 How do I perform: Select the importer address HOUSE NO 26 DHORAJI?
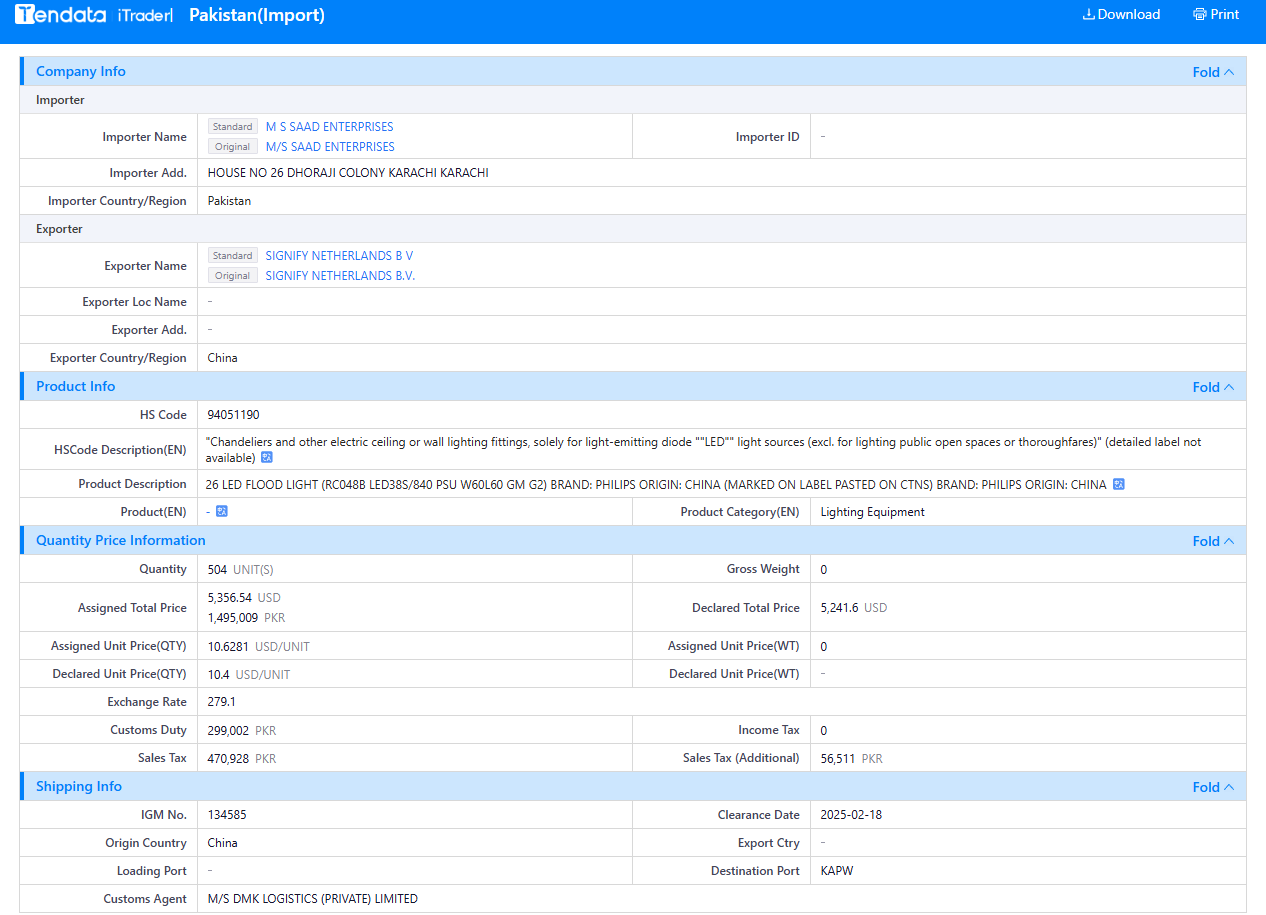pyautogui.click(x=348, y=173)
